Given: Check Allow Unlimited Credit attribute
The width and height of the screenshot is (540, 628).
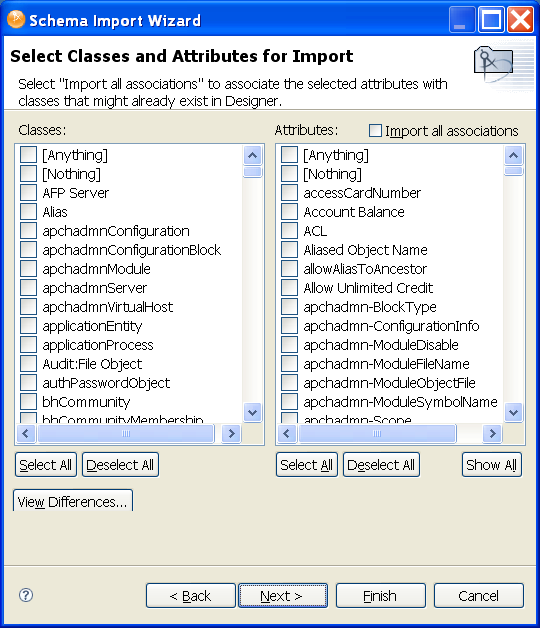Looking at the screenshot, I should pyautogui.click(x=289, y=288).
